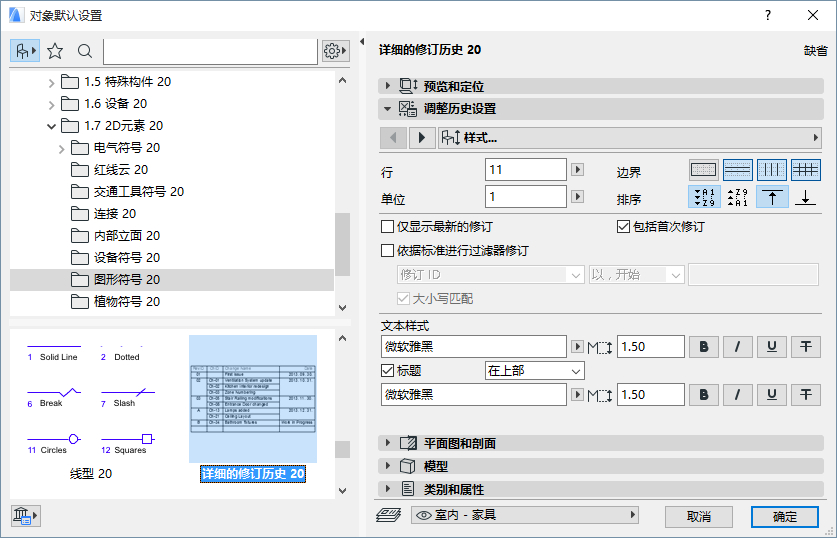Image resolution: width=837 pixels, height=538 pixels.
Task: Show favorites with the star icon
Action: pos(55,51)
